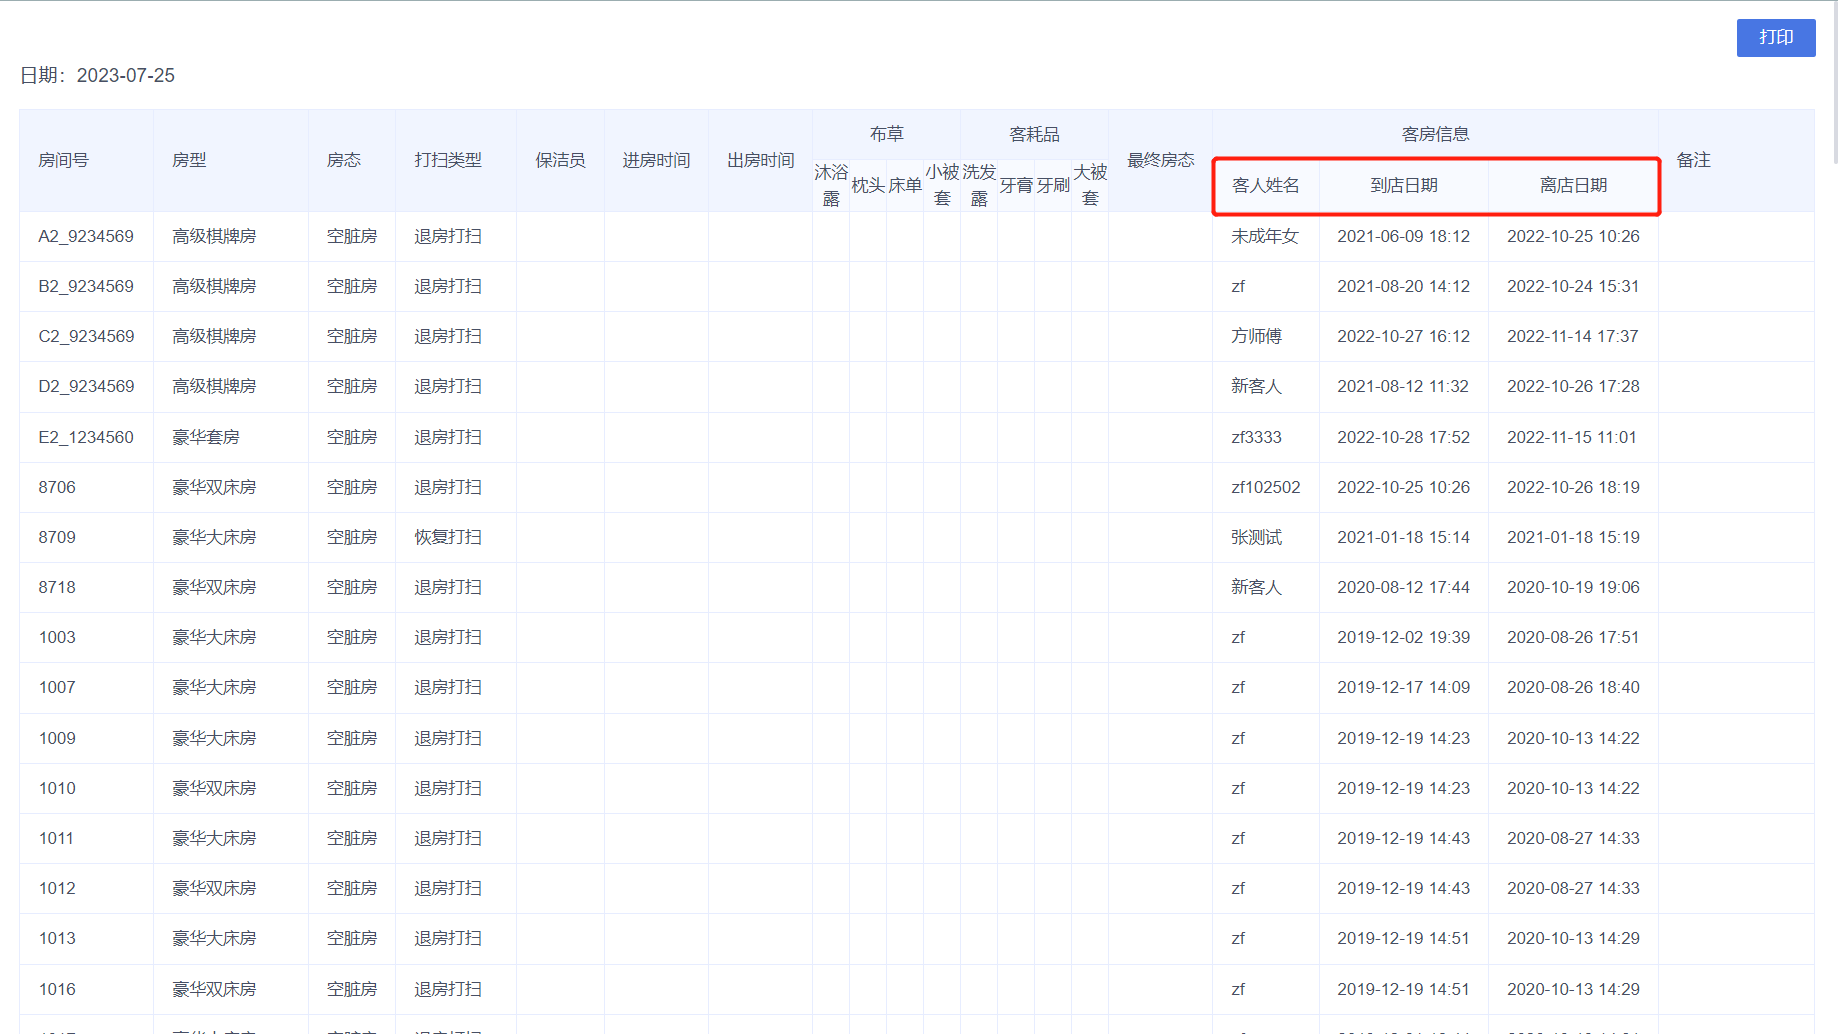Select arrival date 2019-12-02 19:39
The height and width of the screenshot is (1034, 1838).
[x=1404, y=637]
